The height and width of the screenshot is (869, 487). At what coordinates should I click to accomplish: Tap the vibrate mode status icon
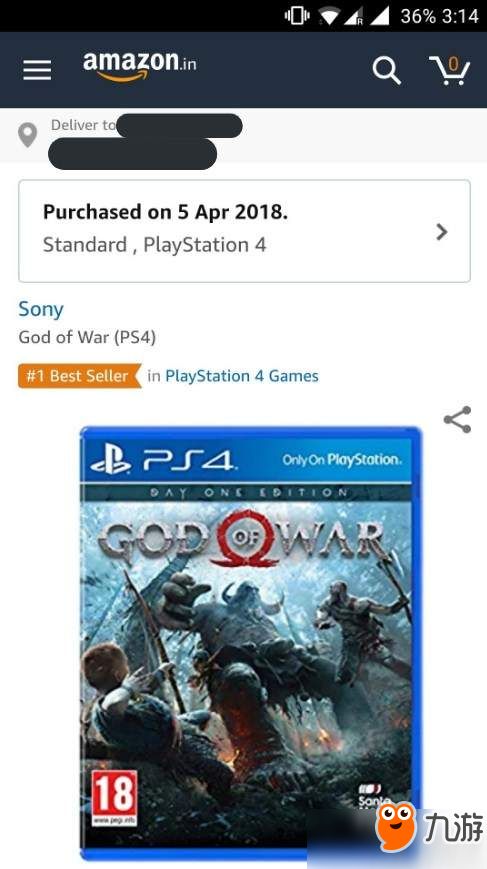[297, 16]
